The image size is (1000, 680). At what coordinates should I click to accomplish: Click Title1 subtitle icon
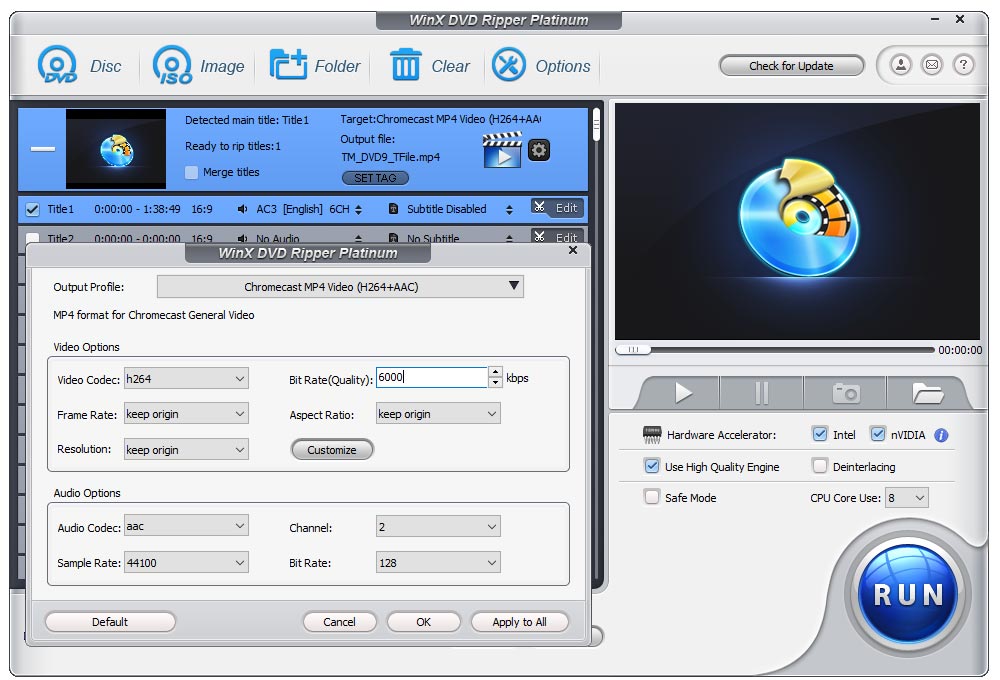click(x=393, y=209)
